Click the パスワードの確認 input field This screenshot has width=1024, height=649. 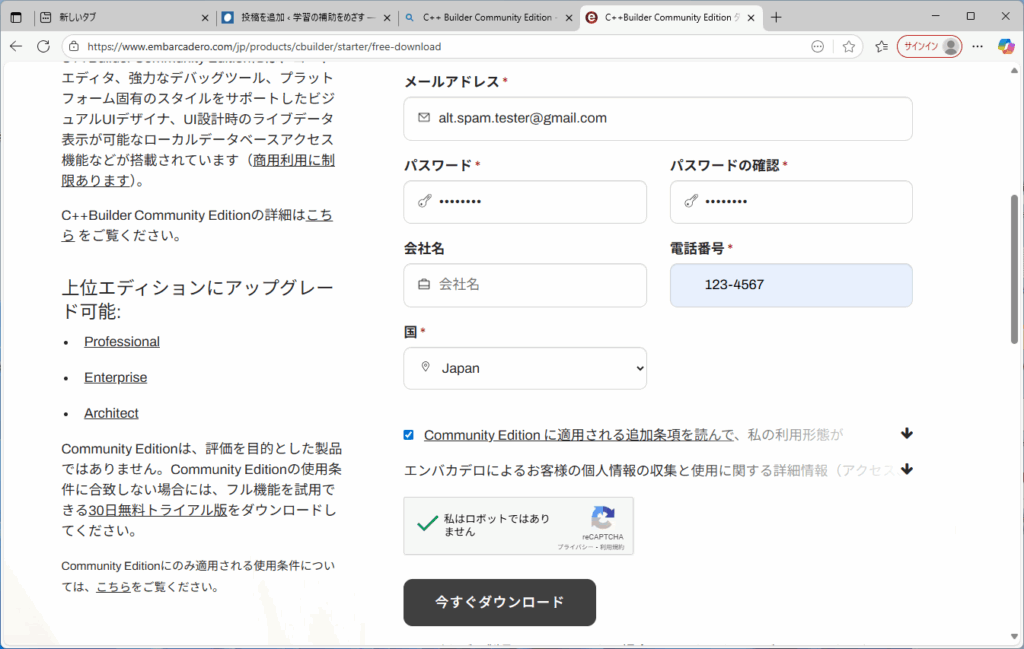(x=791, y=202)
